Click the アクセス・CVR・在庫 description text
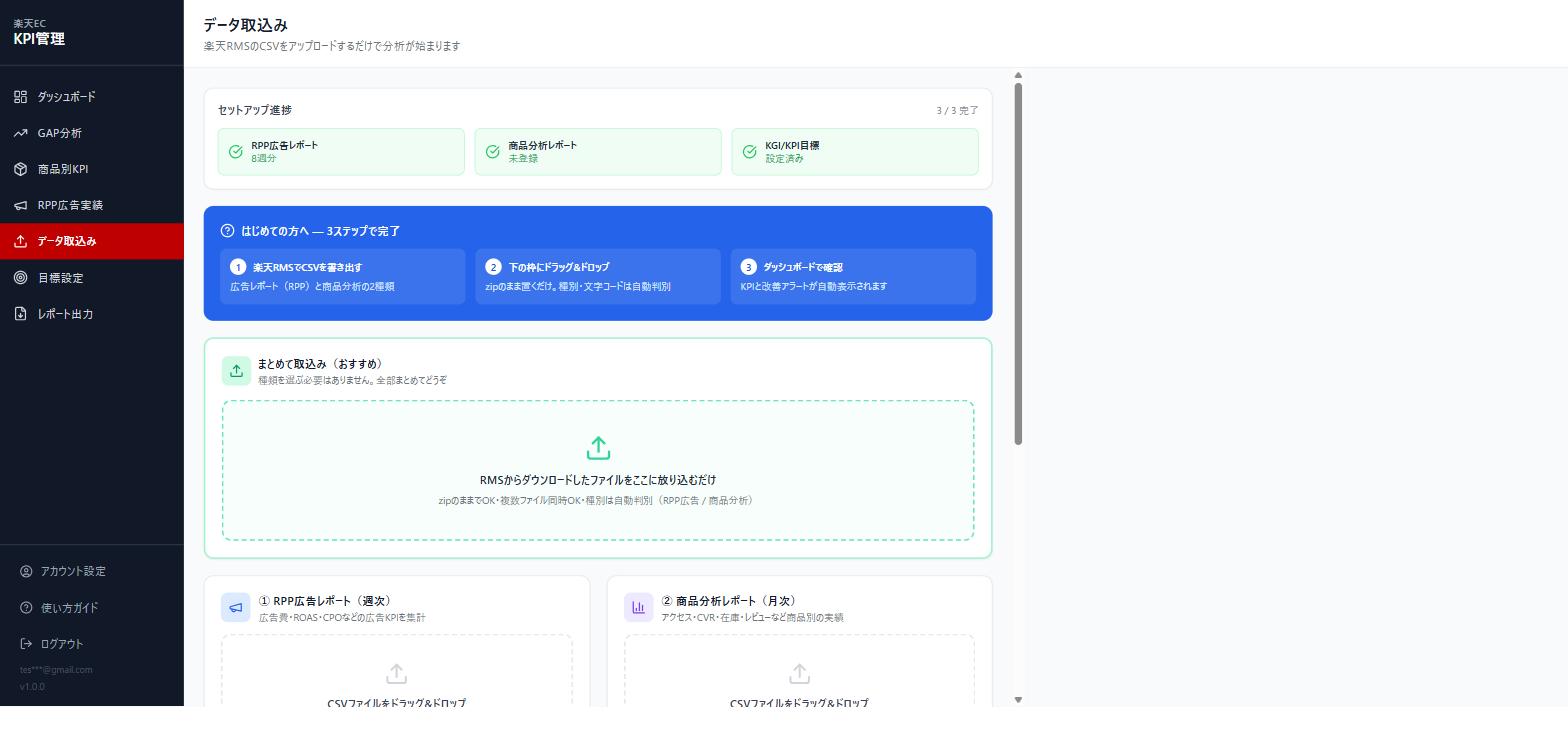The width and height of the screenshot is (1568, 740). point(752,618)
